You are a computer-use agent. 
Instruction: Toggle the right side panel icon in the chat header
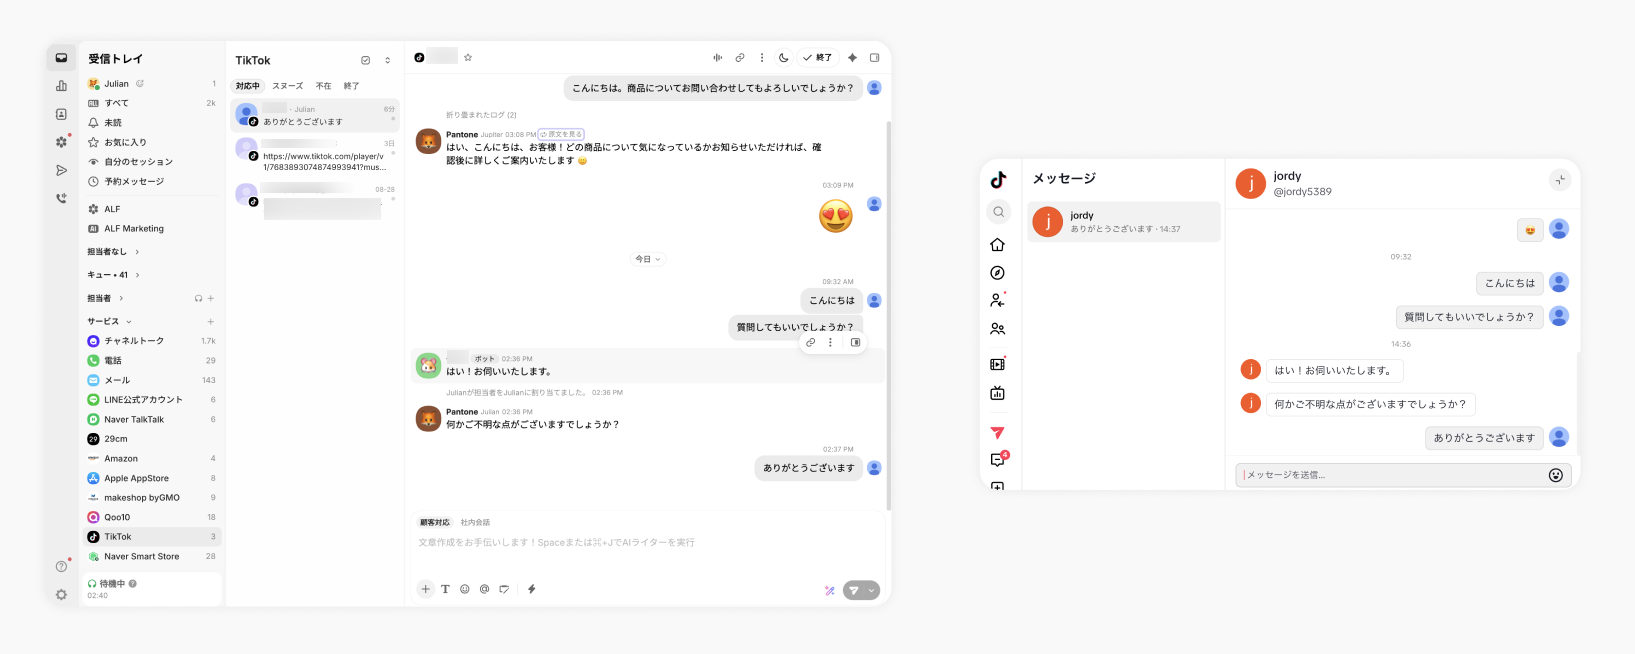[874, 58]
